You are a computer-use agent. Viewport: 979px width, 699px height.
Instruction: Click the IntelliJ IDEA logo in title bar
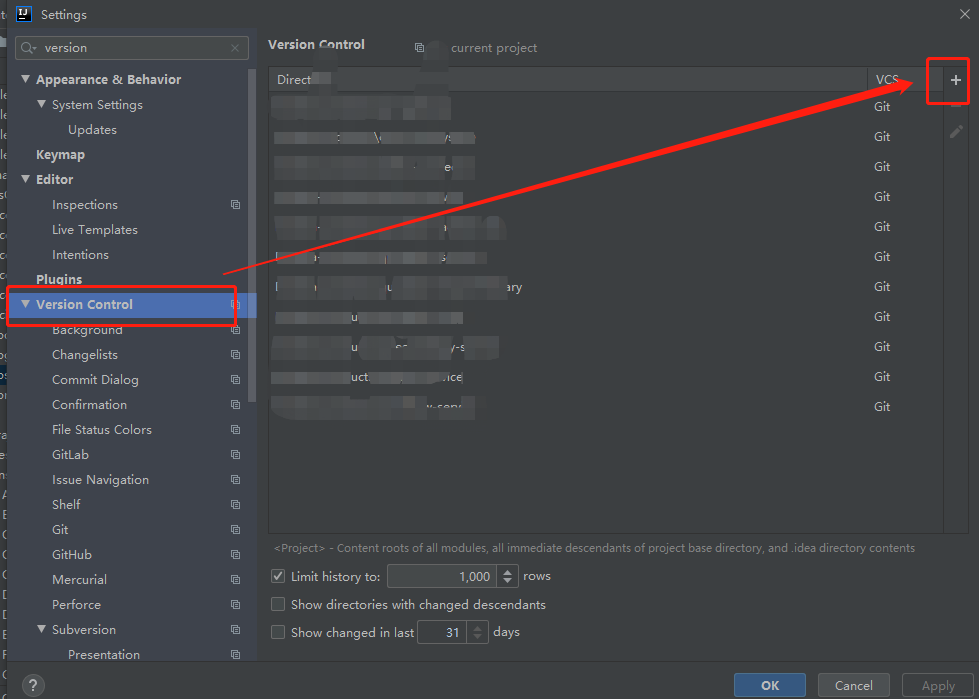pyautogui.click(x=24, y=14)
